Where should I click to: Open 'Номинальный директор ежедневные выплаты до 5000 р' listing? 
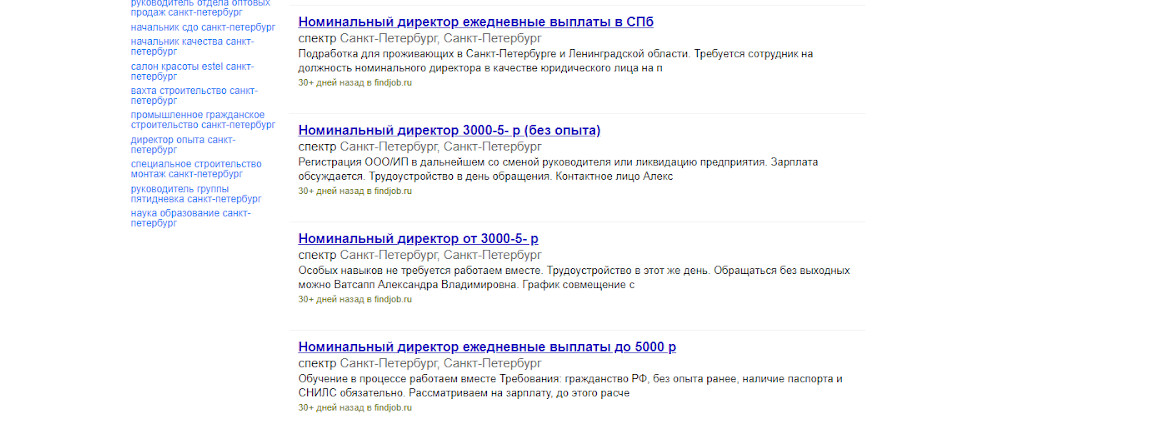pos(487,347)
